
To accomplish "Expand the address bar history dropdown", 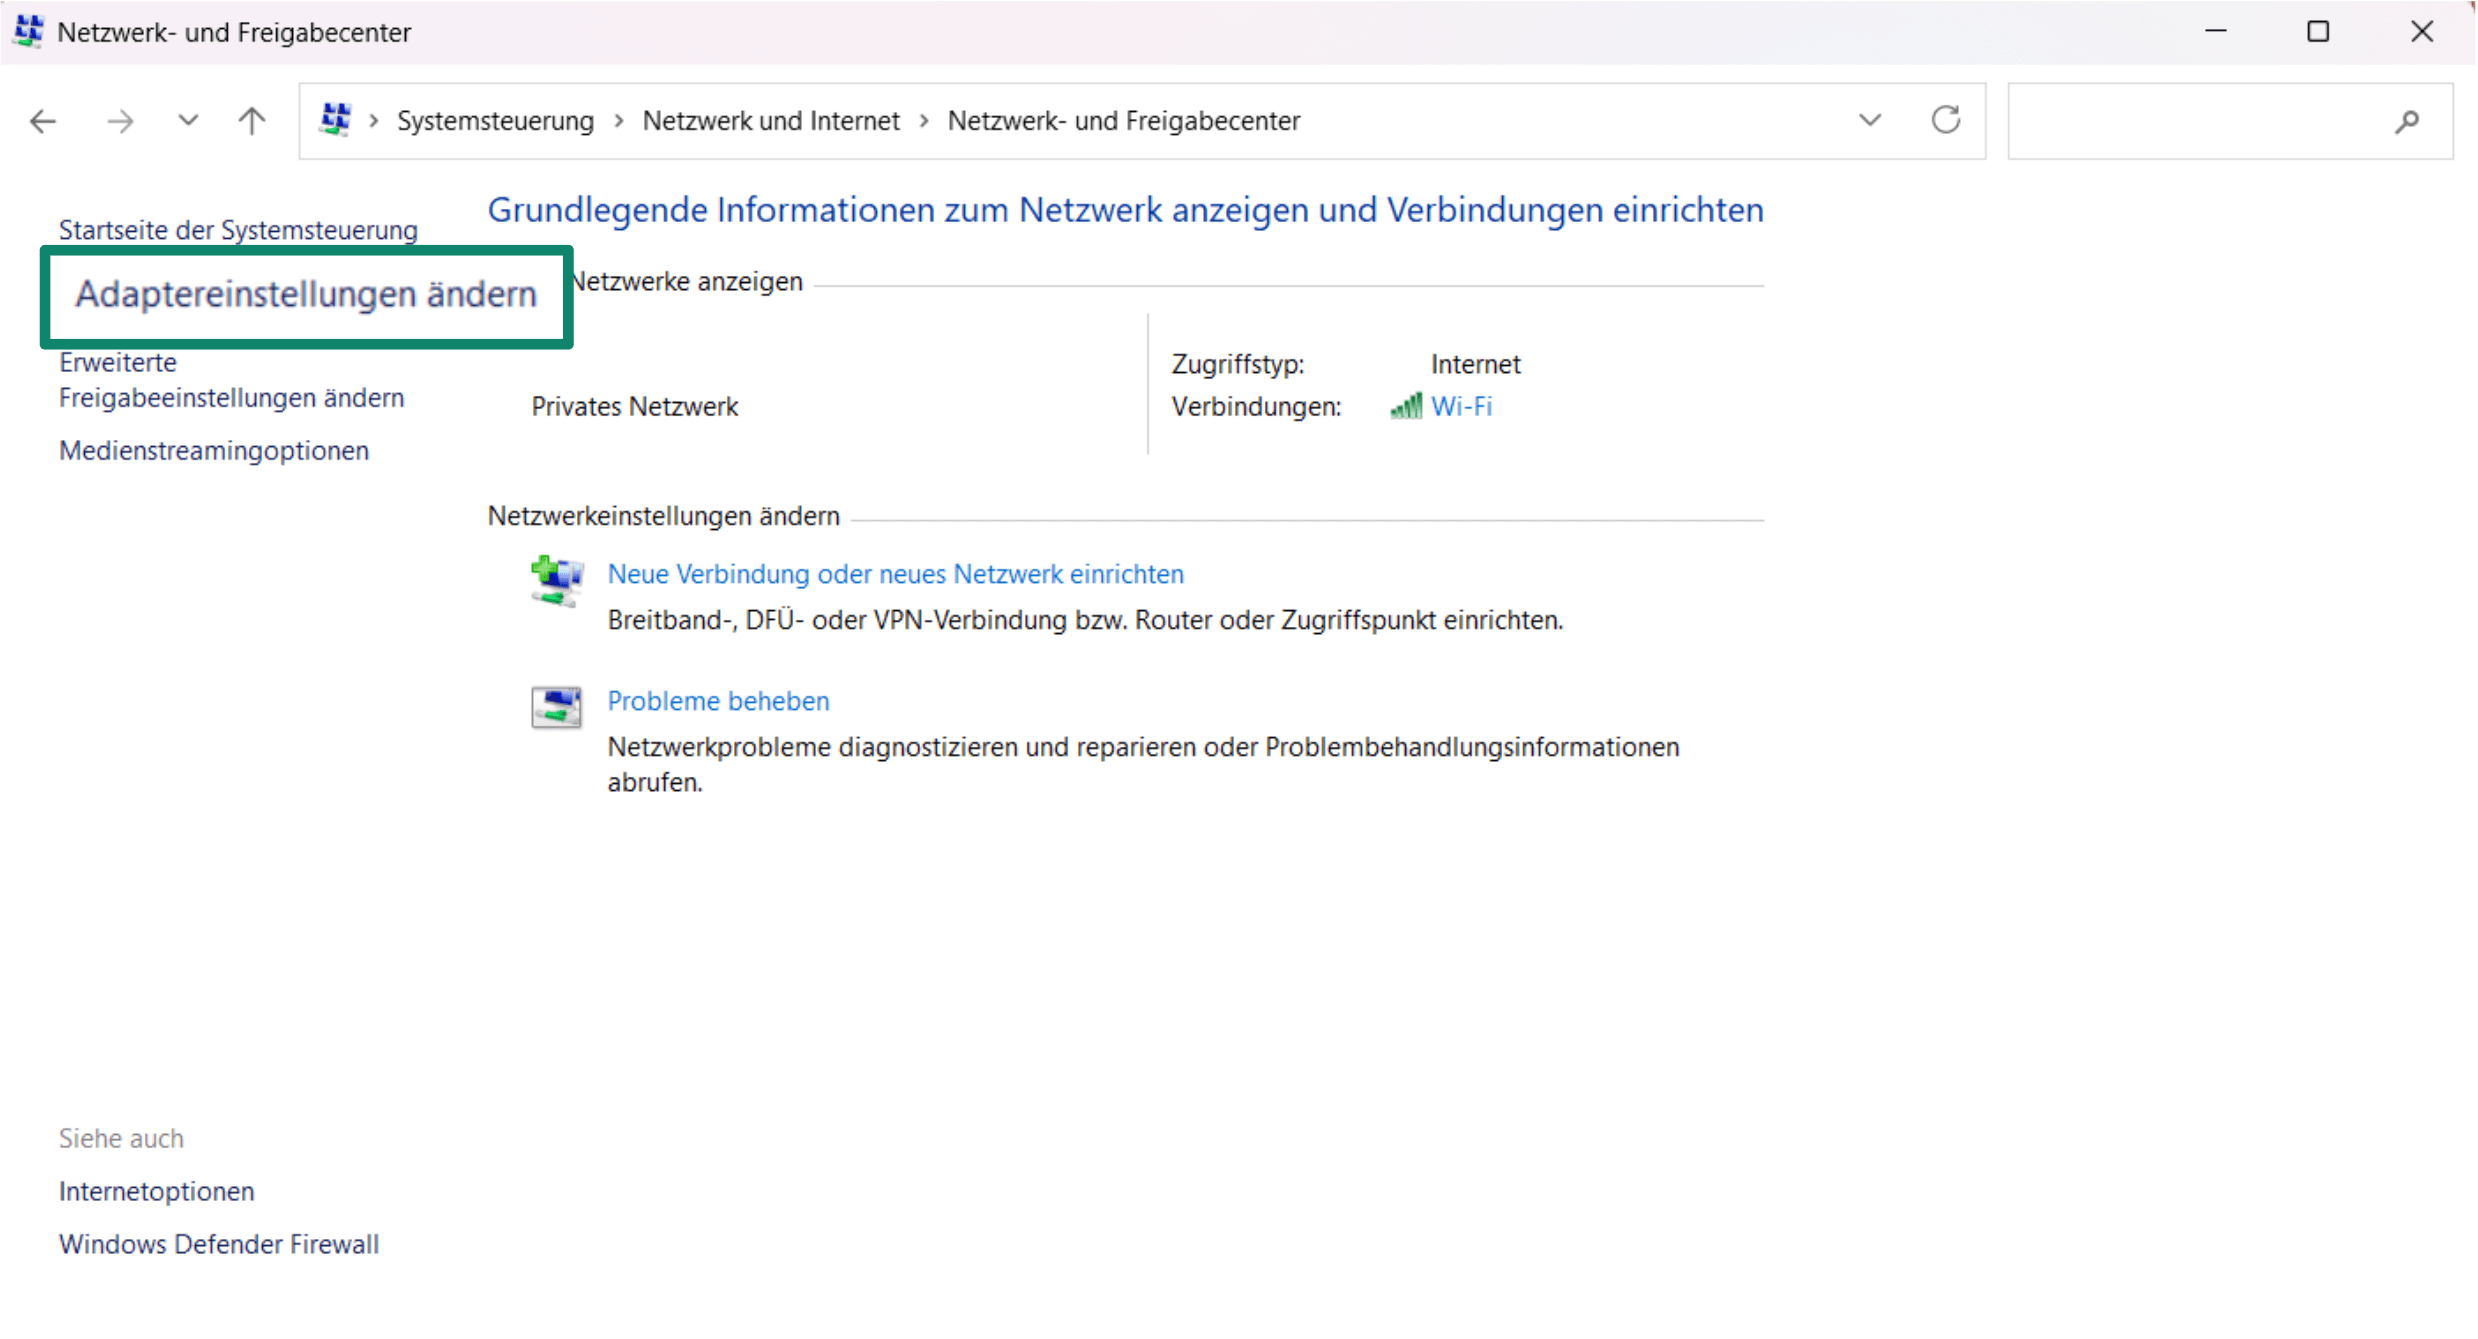I will pos(1869,120).
